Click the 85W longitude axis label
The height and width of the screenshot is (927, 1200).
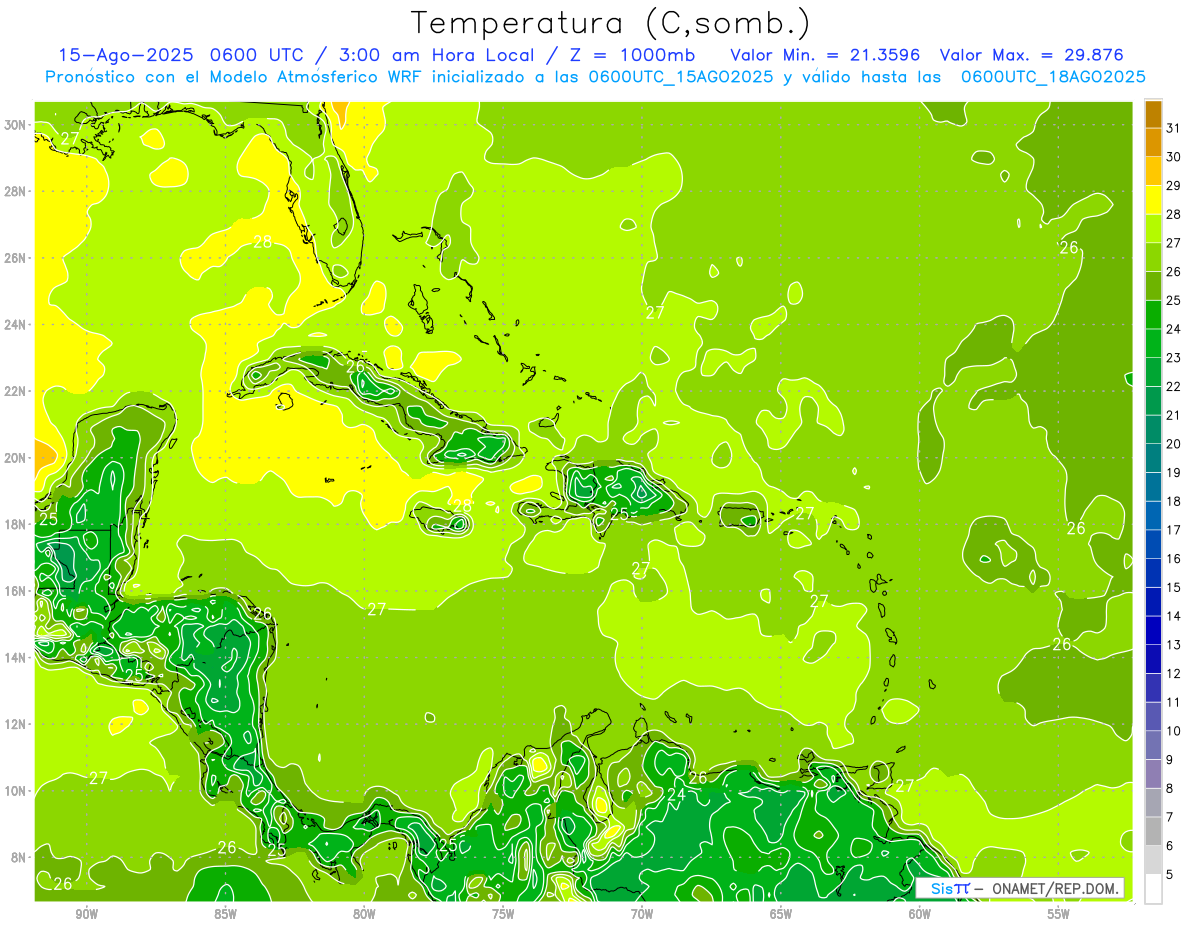(225, 914)
